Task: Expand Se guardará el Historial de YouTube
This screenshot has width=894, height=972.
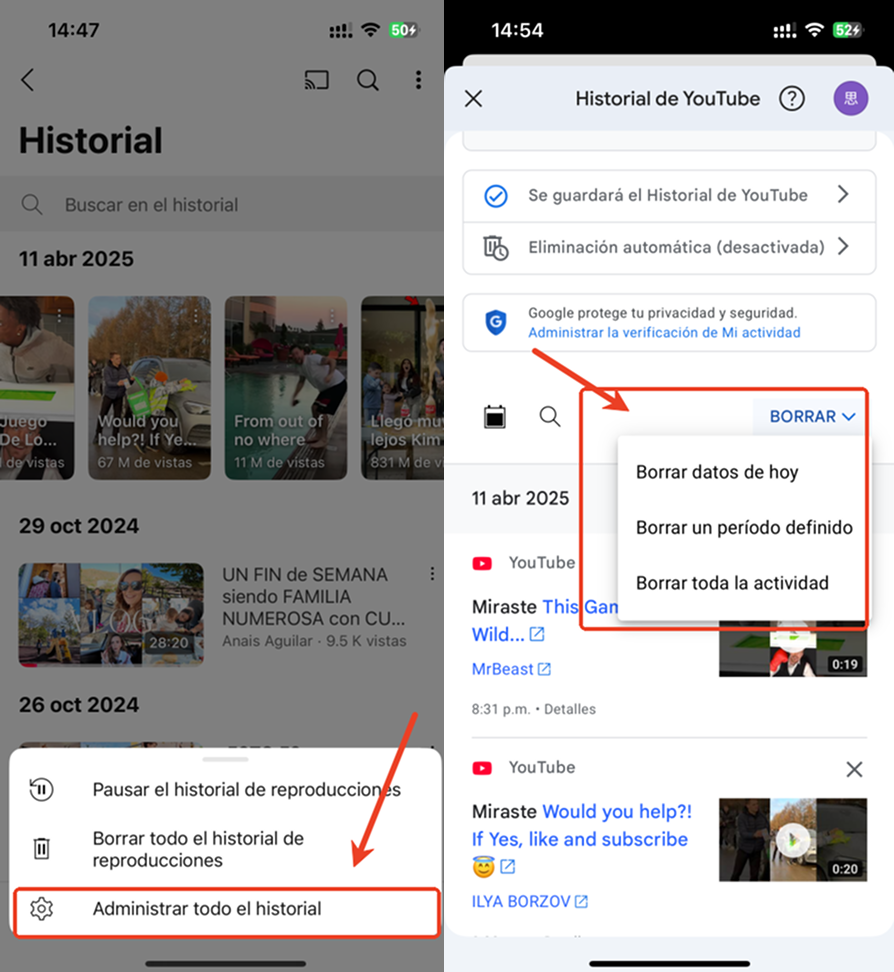Action: pyautogui.click(x=668, y=195)
